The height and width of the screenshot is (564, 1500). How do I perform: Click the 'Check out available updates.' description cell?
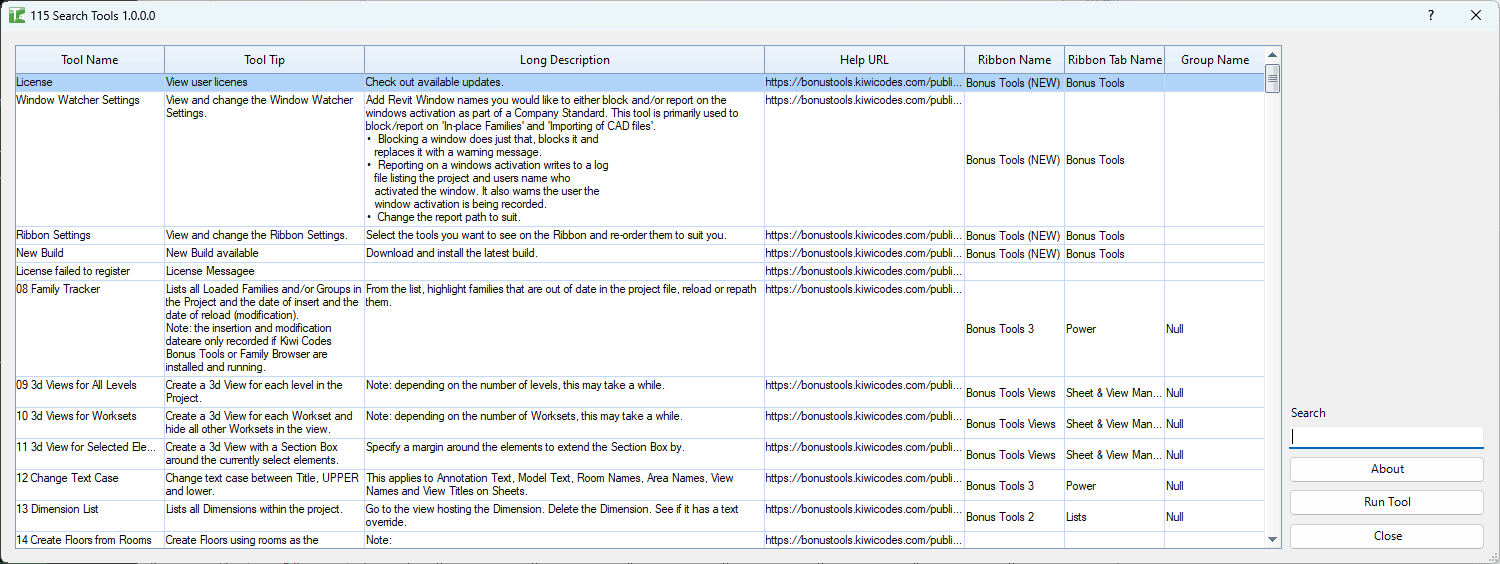pyautogui.click(x=565, y=82)
